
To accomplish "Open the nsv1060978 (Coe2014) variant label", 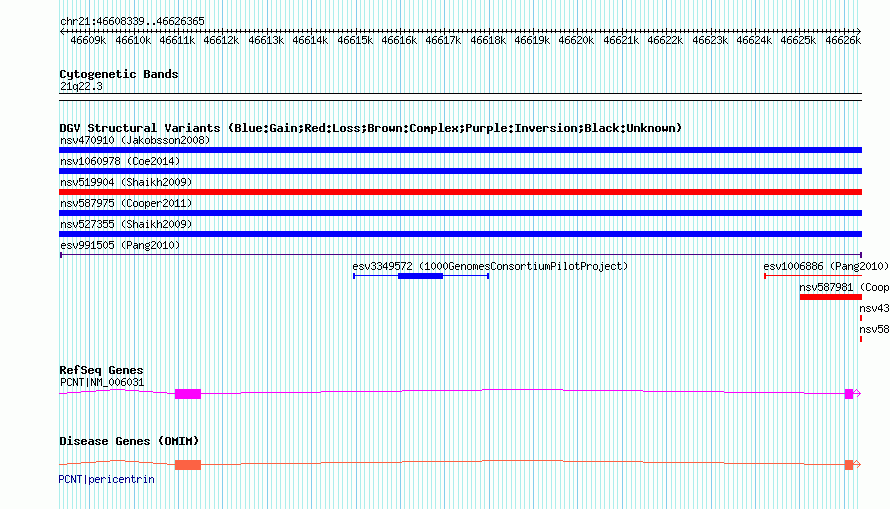I will 120,161.
